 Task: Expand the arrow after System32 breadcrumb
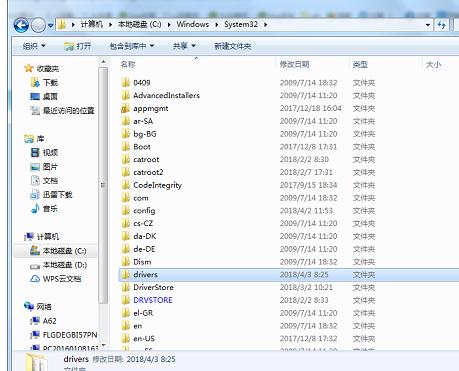click(x=265, y=25)
